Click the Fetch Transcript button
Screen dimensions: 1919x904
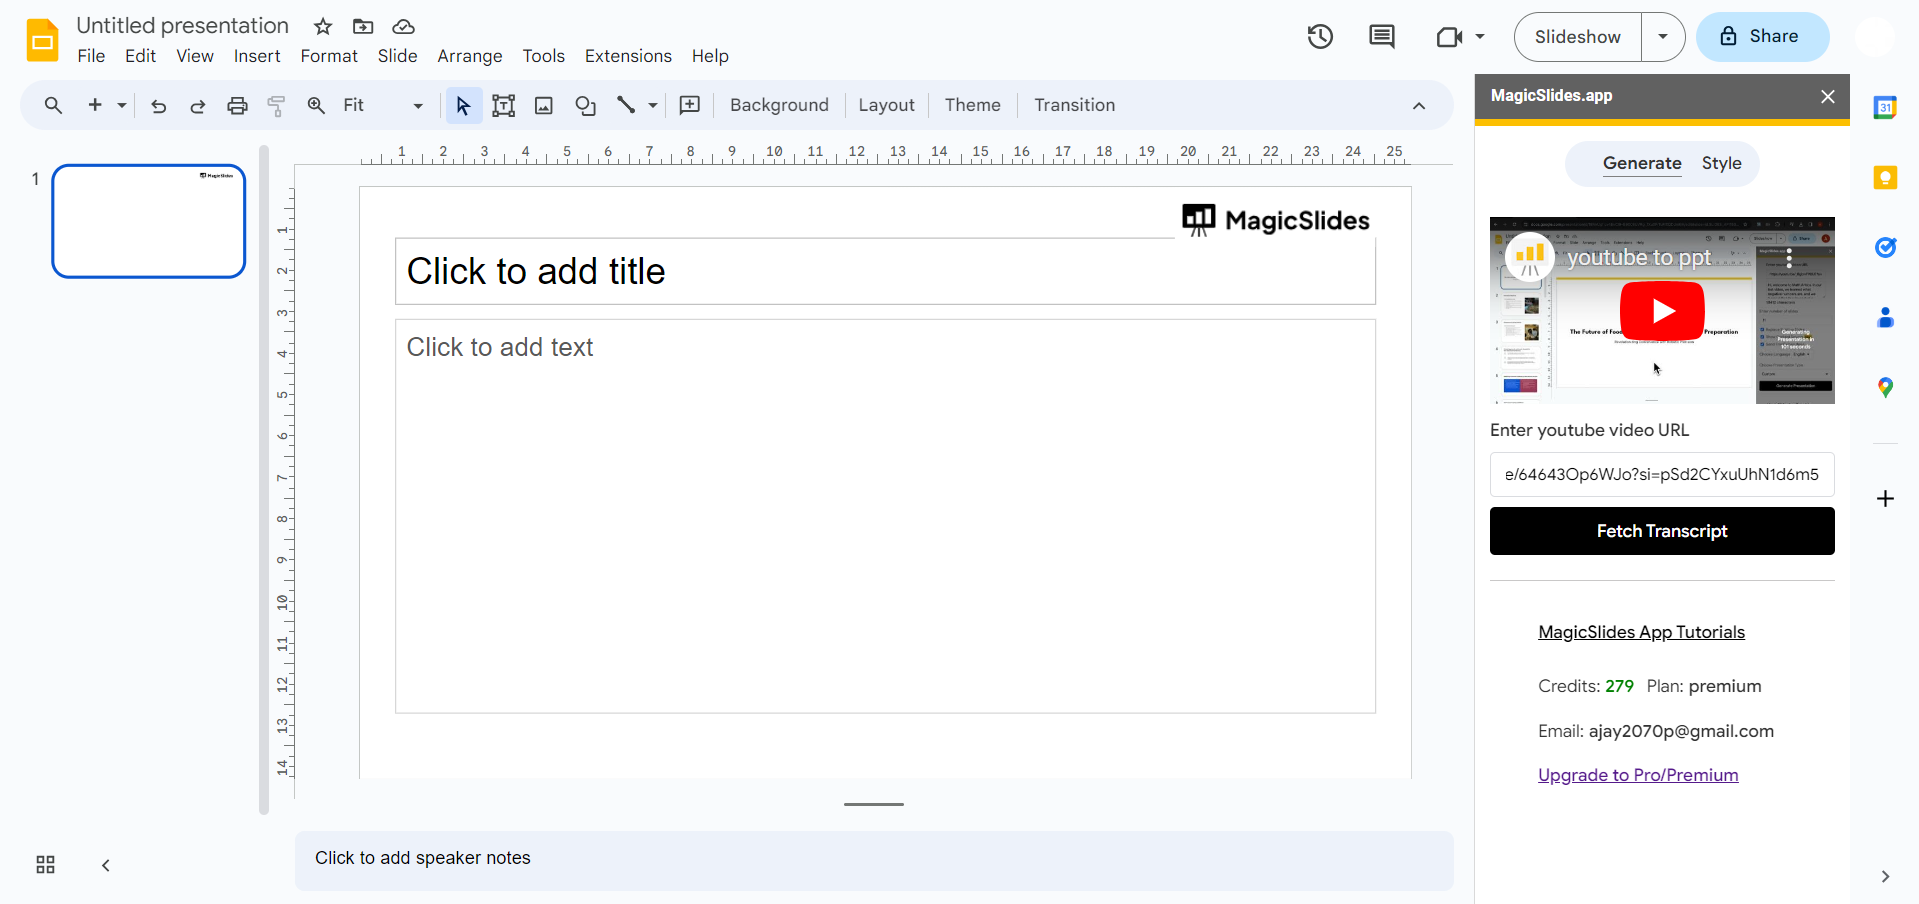pyautogui.click(x=1662, y=531)
